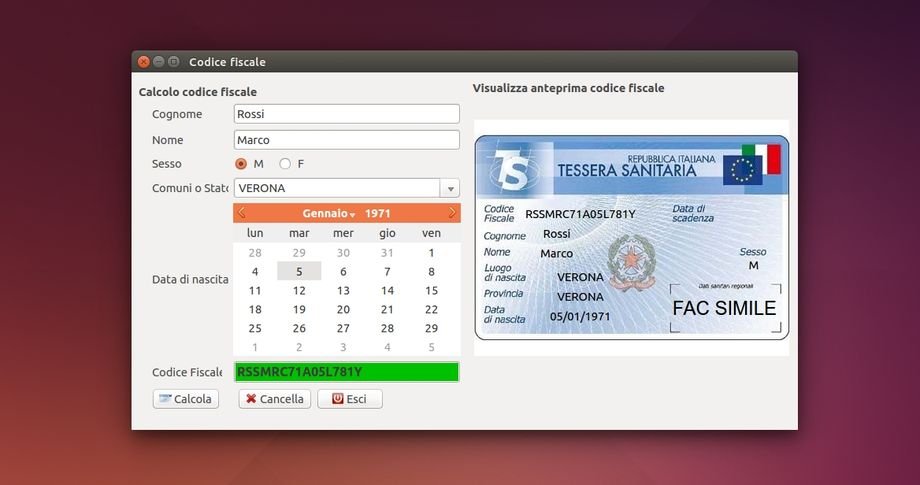Image resolution: width=920 pixels, height=485 pixels.
Task: Click the Esci button
Action: pos(350,399)
